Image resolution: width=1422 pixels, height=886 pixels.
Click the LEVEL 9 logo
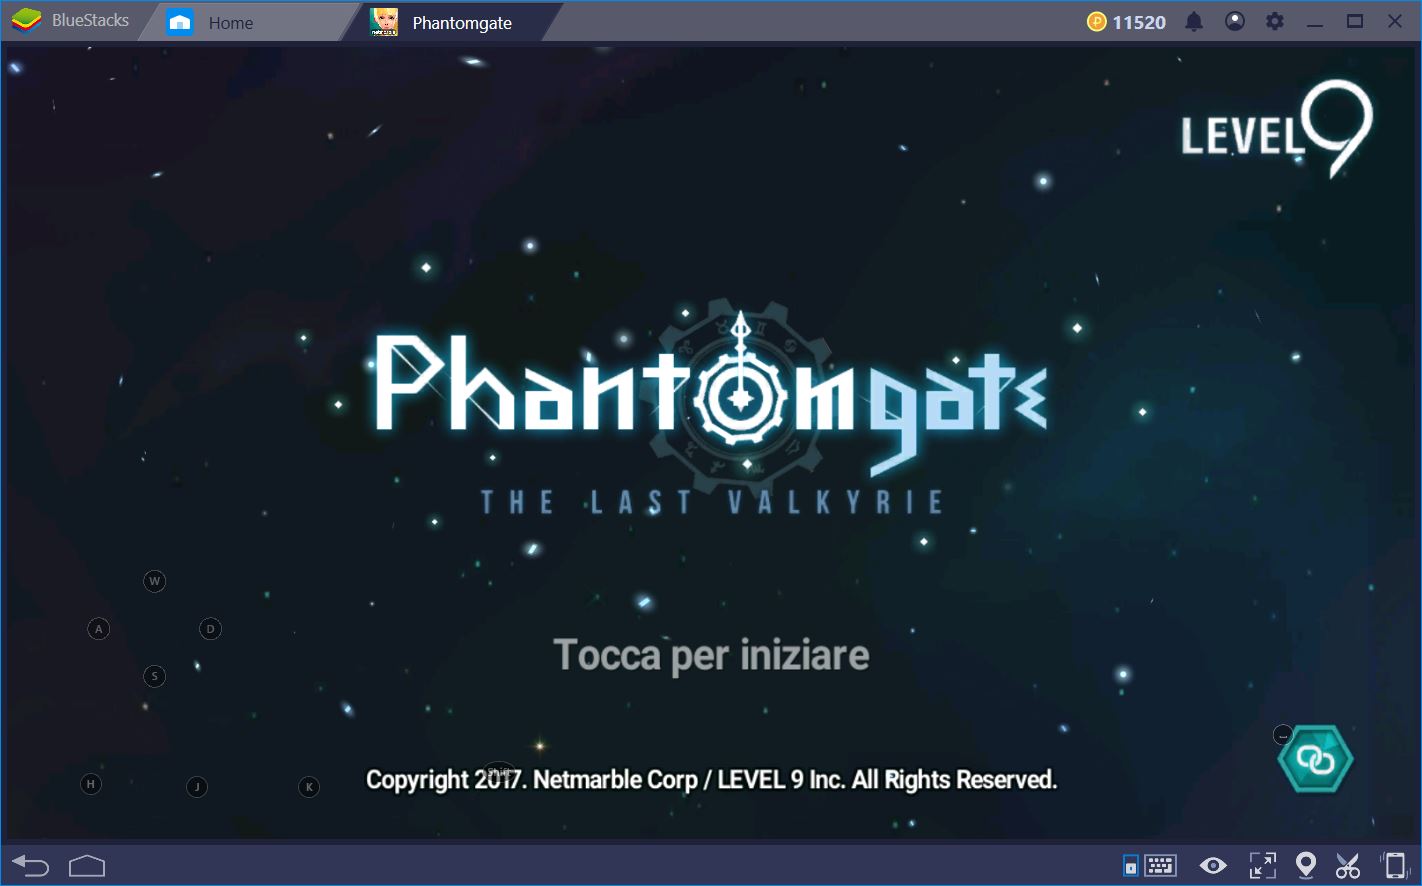pyautogui.click(x=1278, y=130)
